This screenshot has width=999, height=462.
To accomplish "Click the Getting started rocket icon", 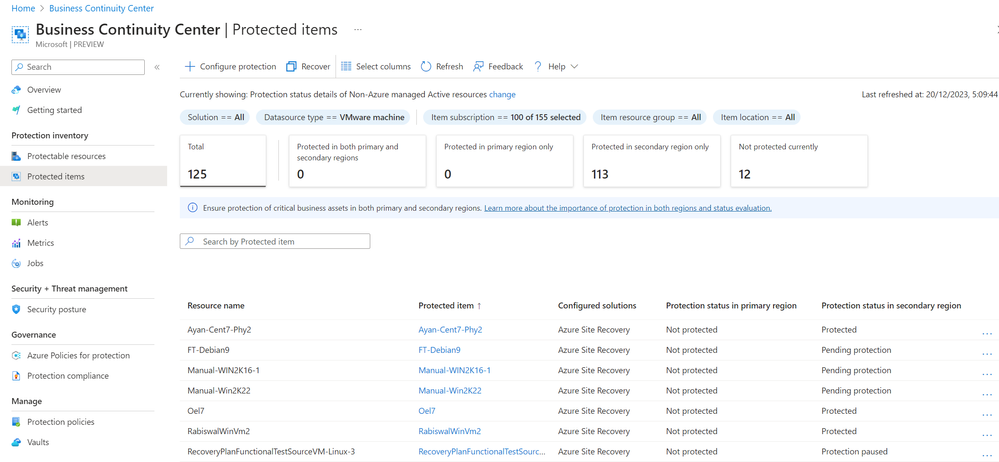I will click(17, 110).
